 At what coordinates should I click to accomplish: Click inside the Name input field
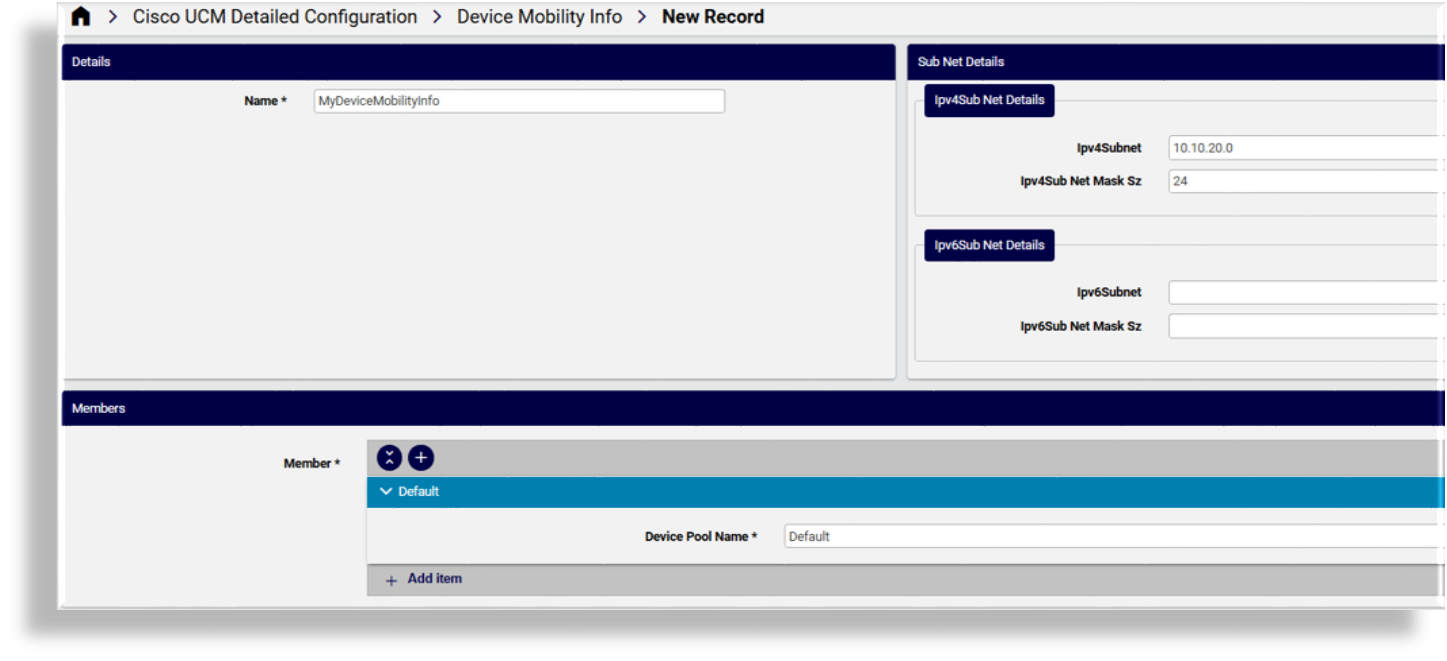coord(518,100)
